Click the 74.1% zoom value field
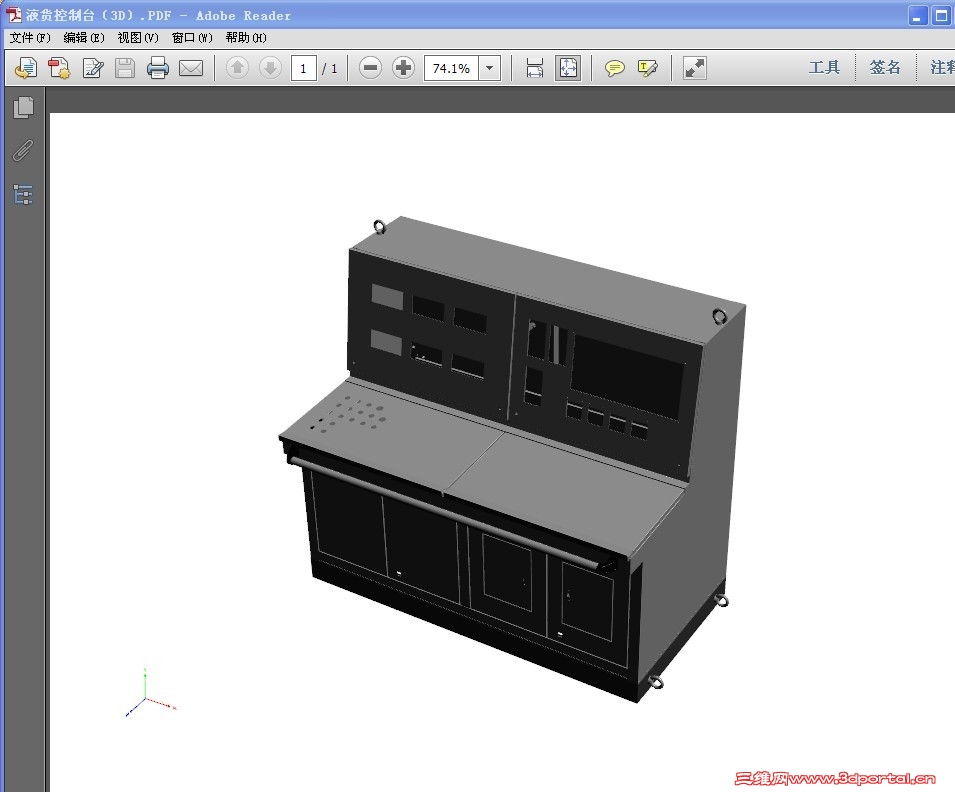 tap(451, 68)
